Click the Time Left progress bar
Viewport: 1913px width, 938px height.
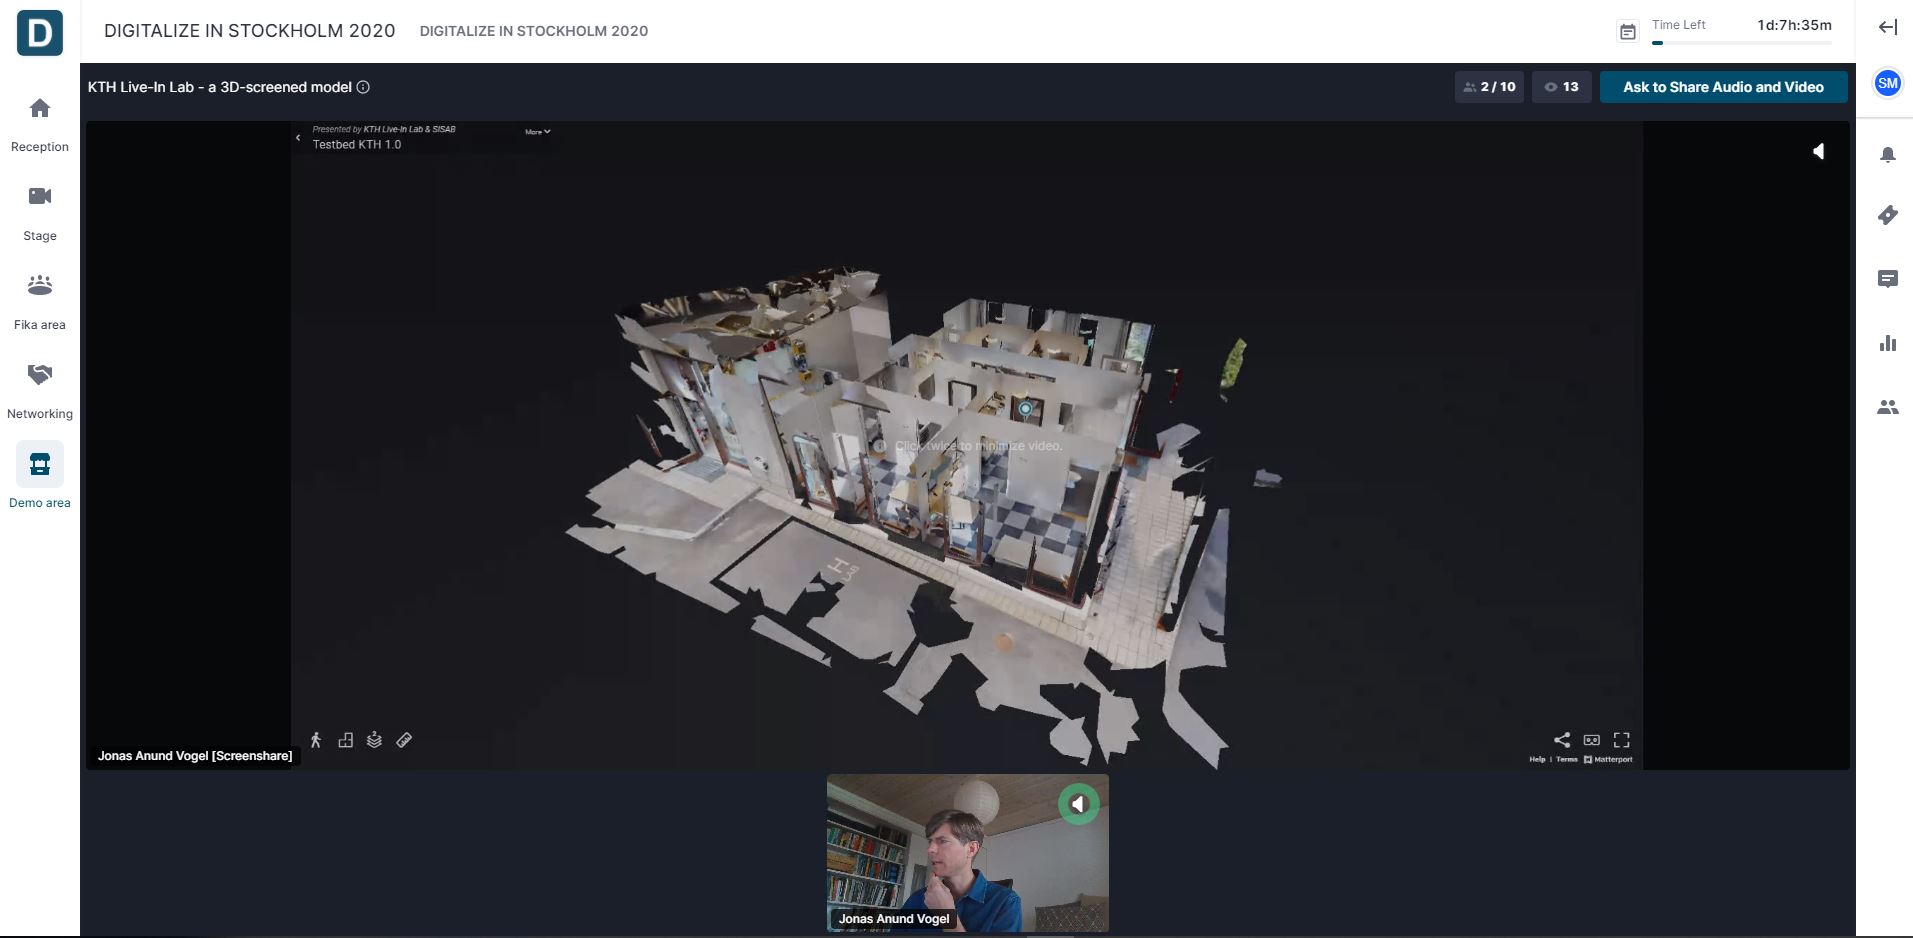click(x=1741, y=43)
